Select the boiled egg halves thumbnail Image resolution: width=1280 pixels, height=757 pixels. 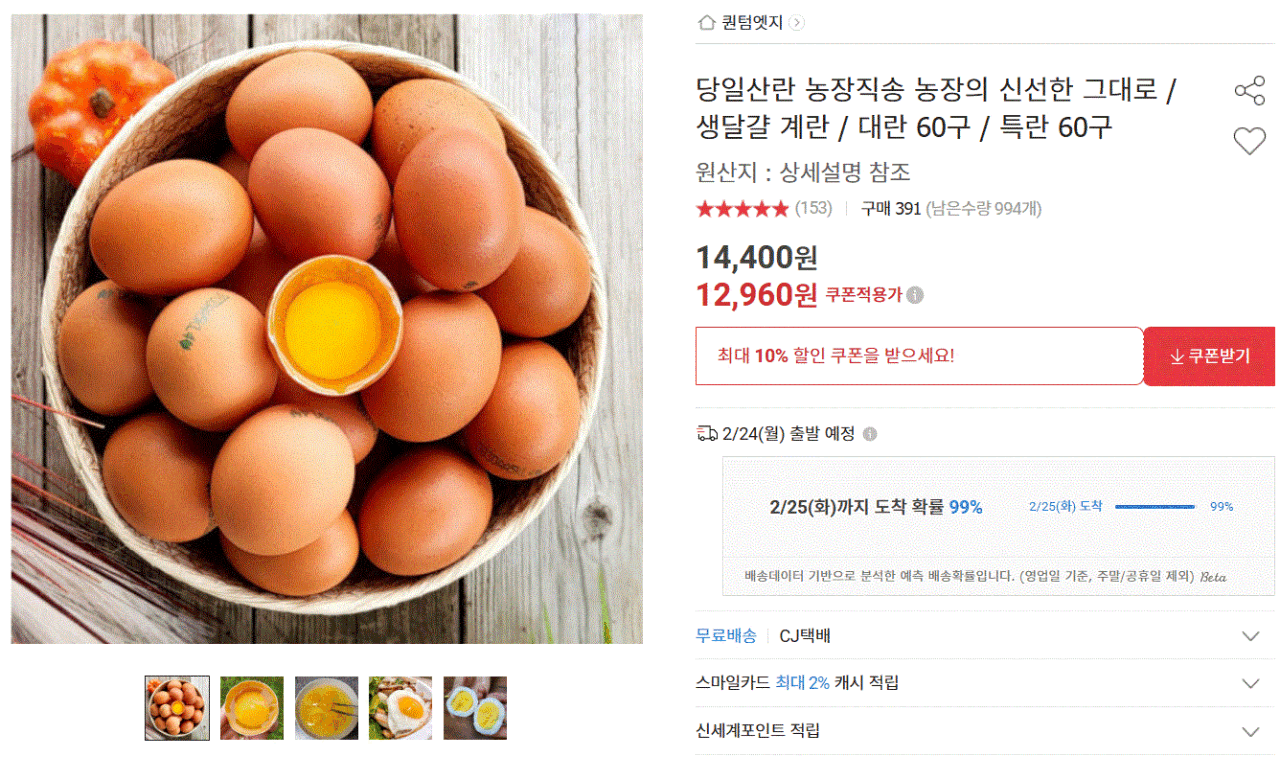(475, 708)
